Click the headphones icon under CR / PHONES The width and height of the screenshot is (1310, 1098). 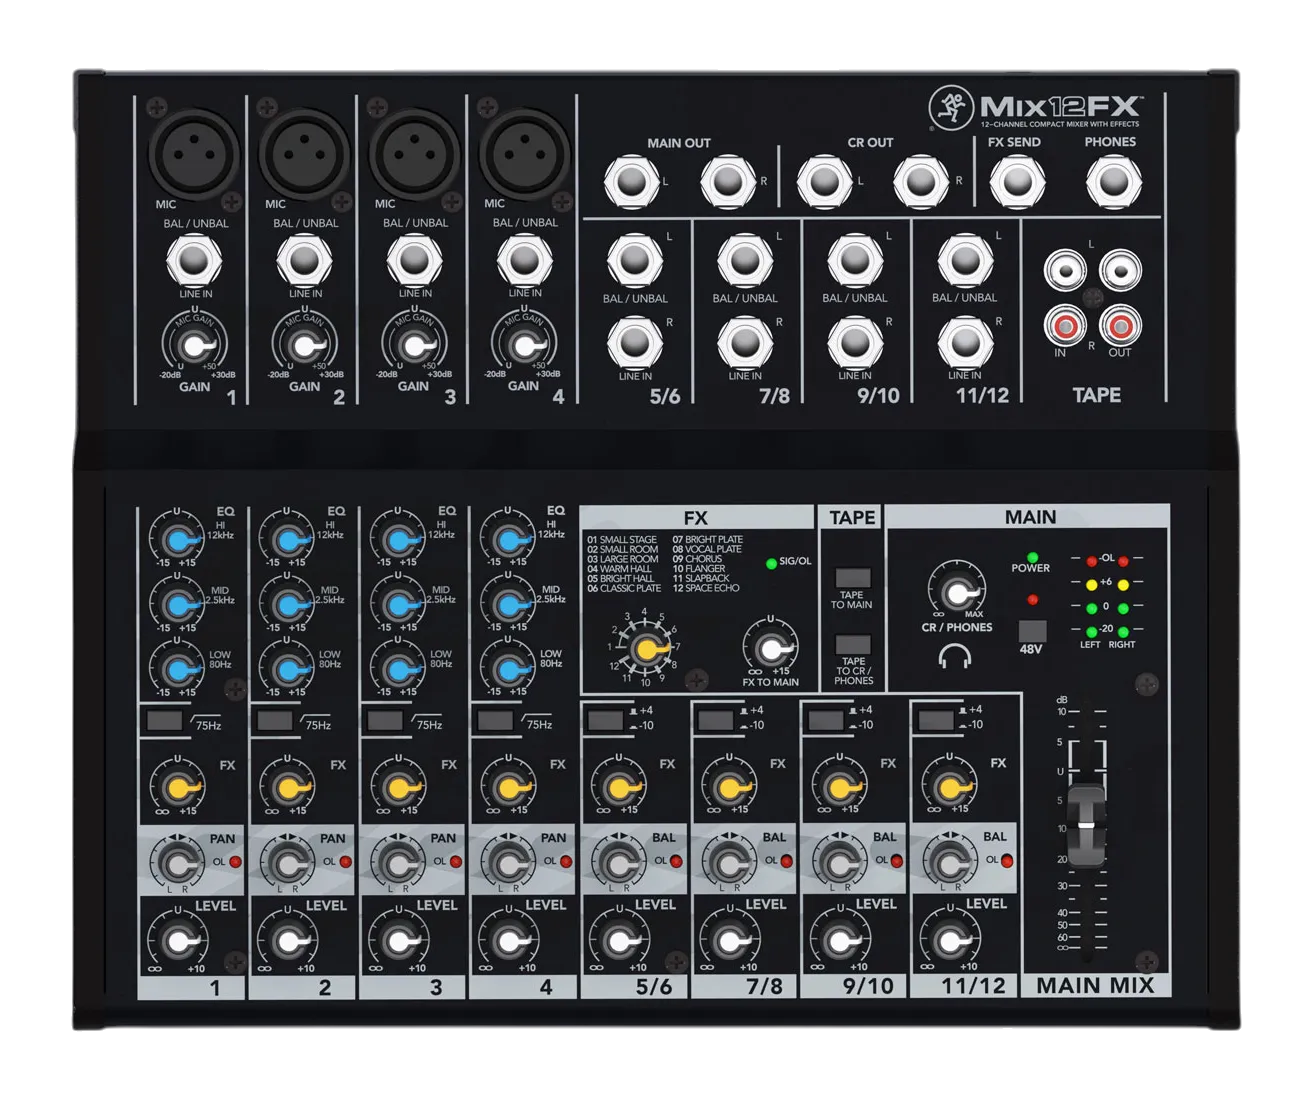click(955, 656)
